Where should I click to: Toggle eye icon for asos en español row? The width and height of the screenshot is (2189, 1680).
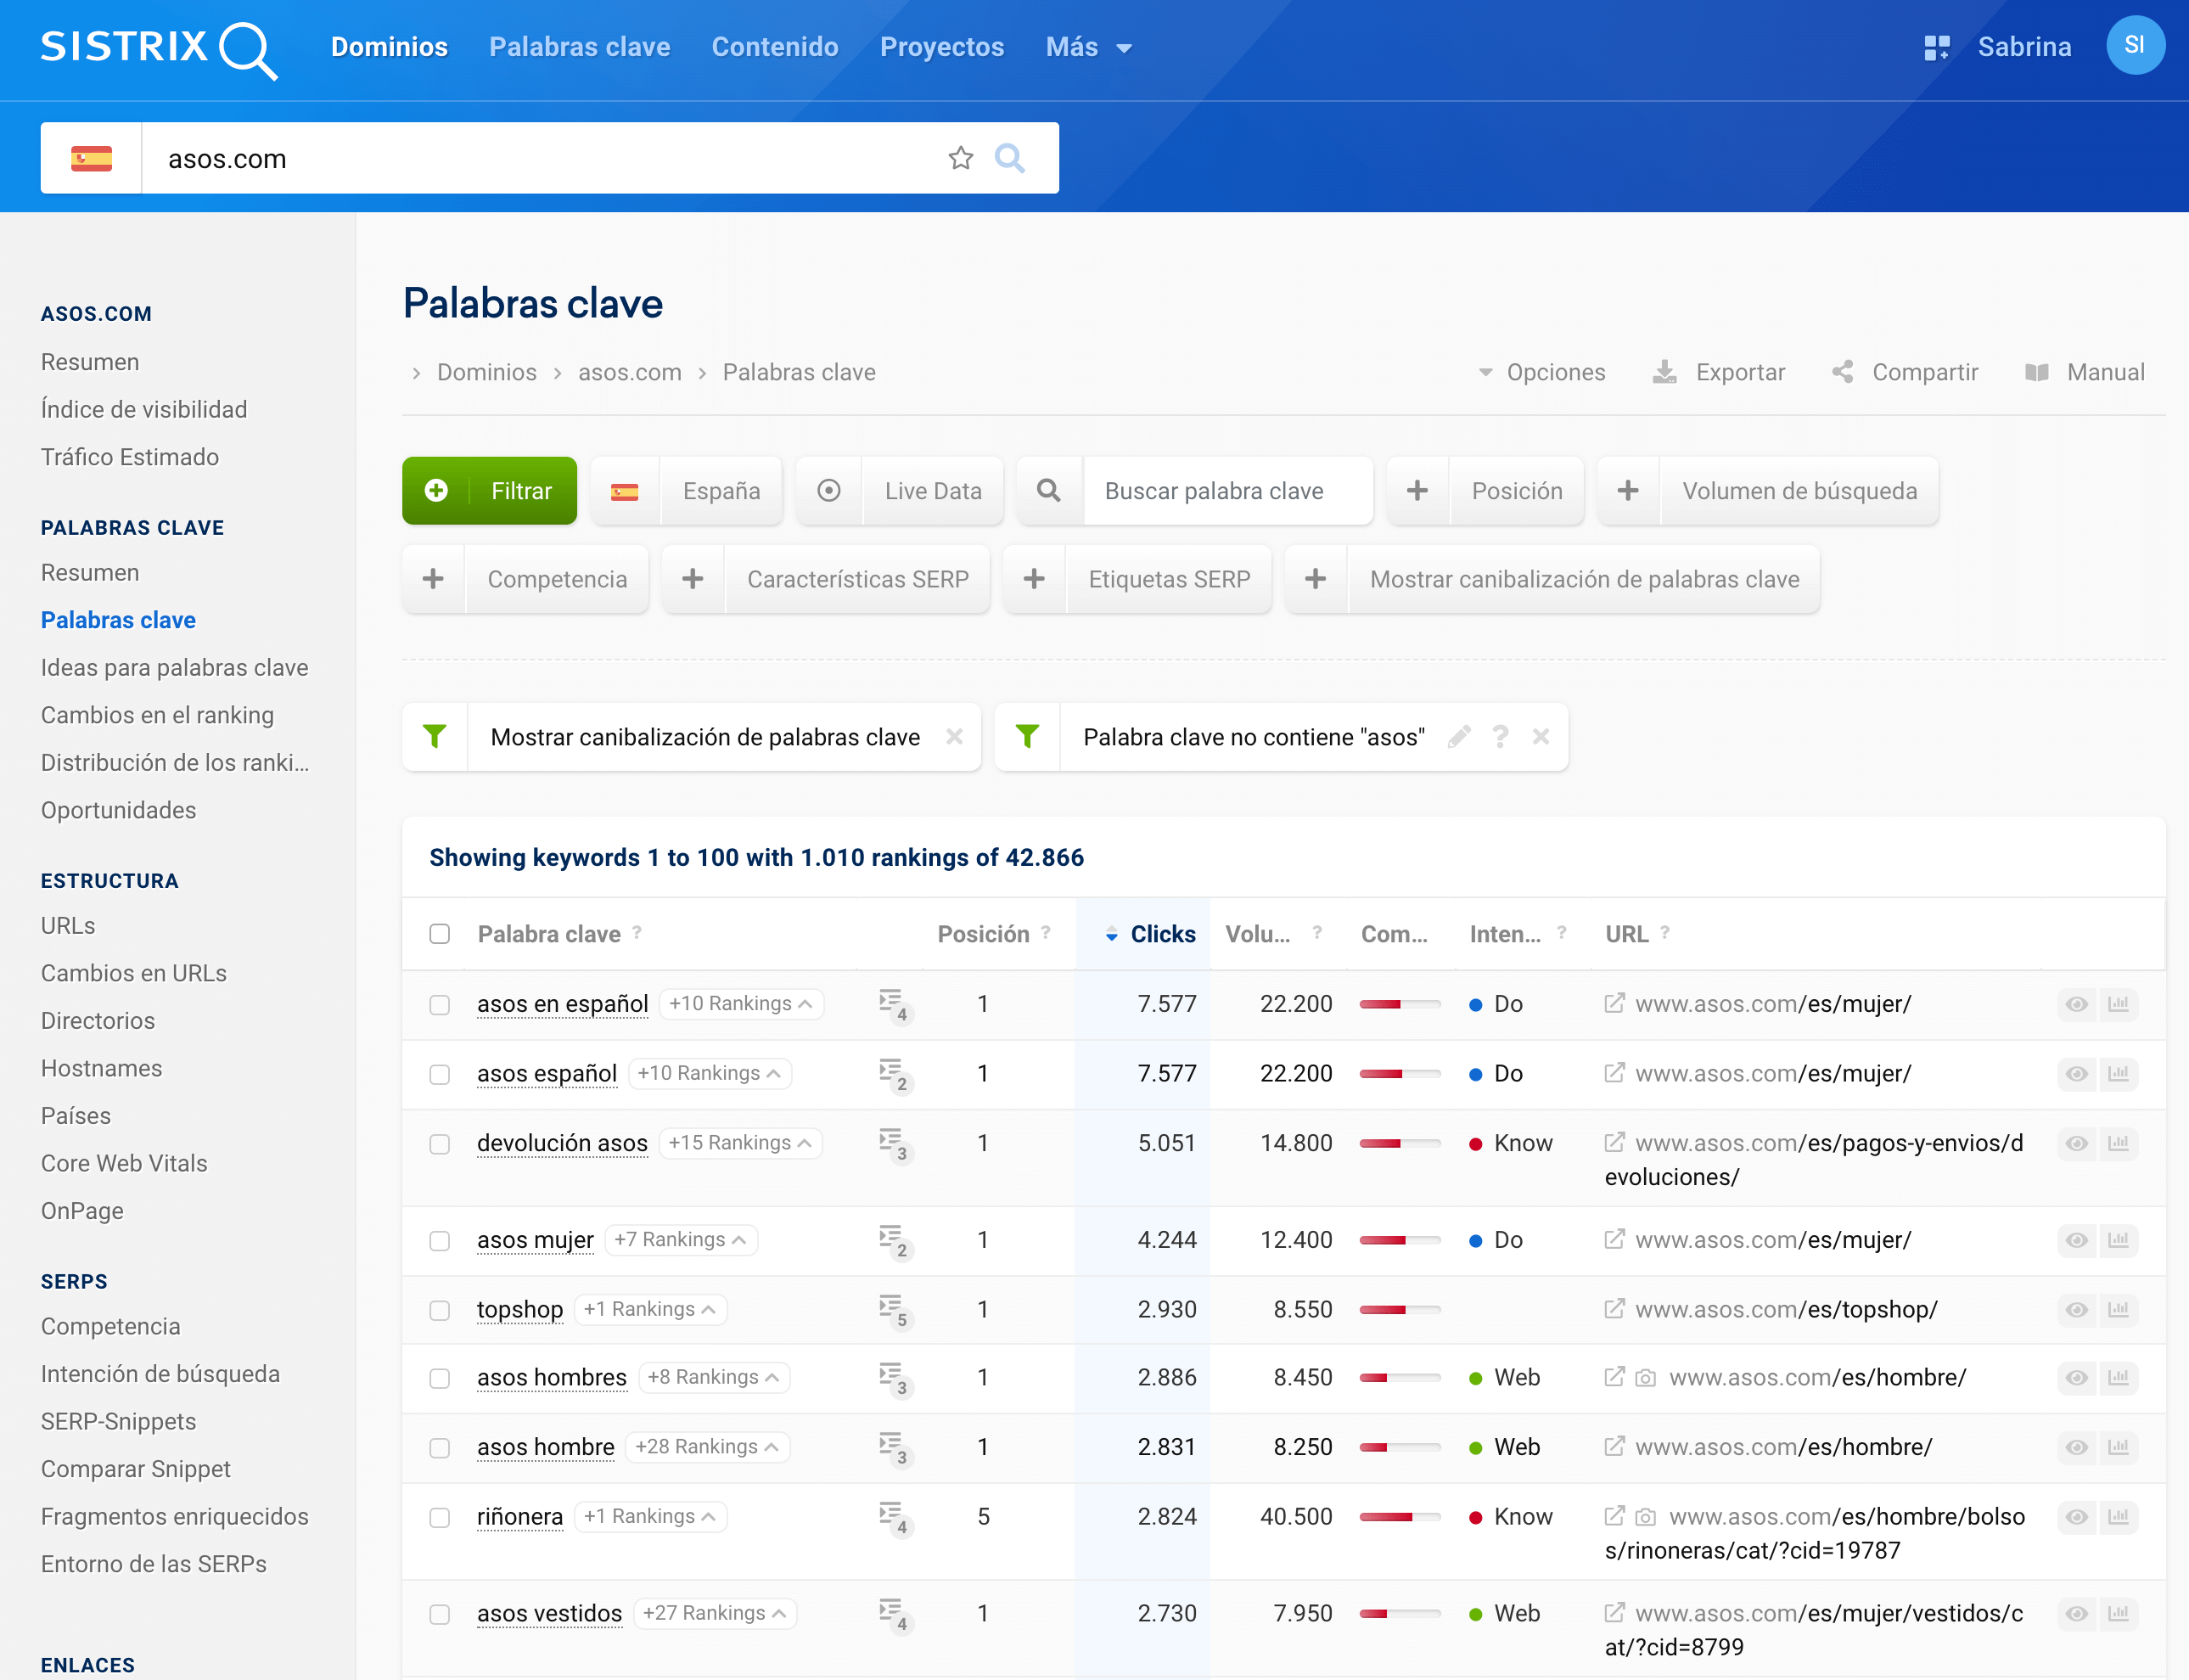coord(2077,1004)
